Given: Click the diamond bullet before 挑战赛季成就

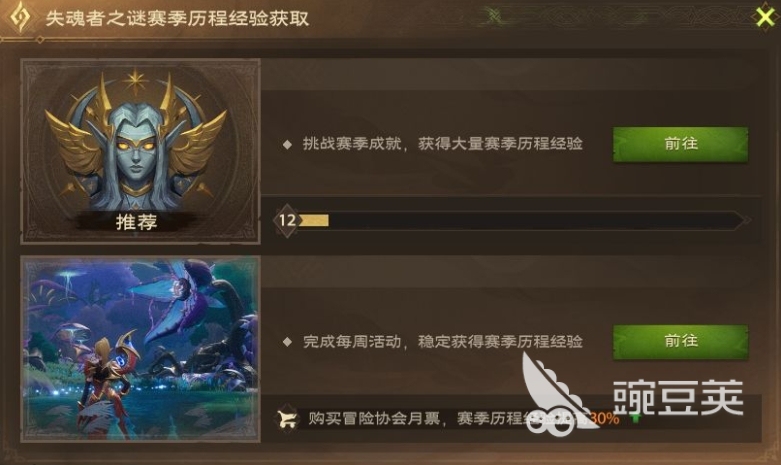Looking at the screenshot, I should (x=287, y=144).
